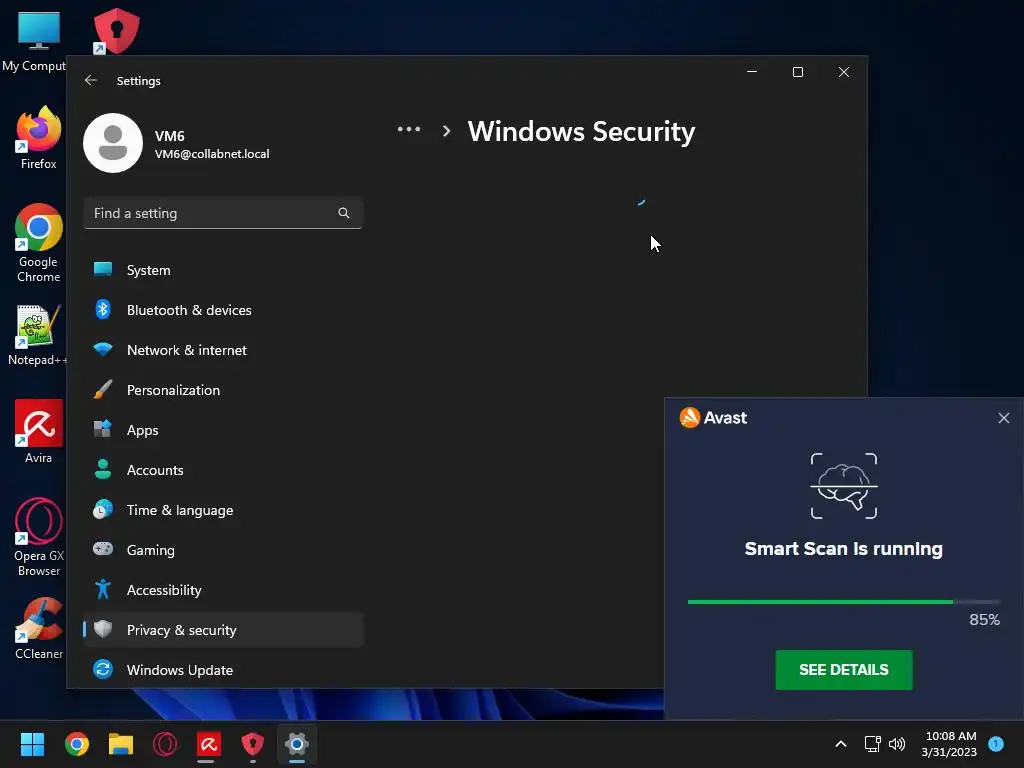The image size is (1024, 768).
Task: Open Accessibility settings
Action: pyautogui.click(x=223, y=590)
